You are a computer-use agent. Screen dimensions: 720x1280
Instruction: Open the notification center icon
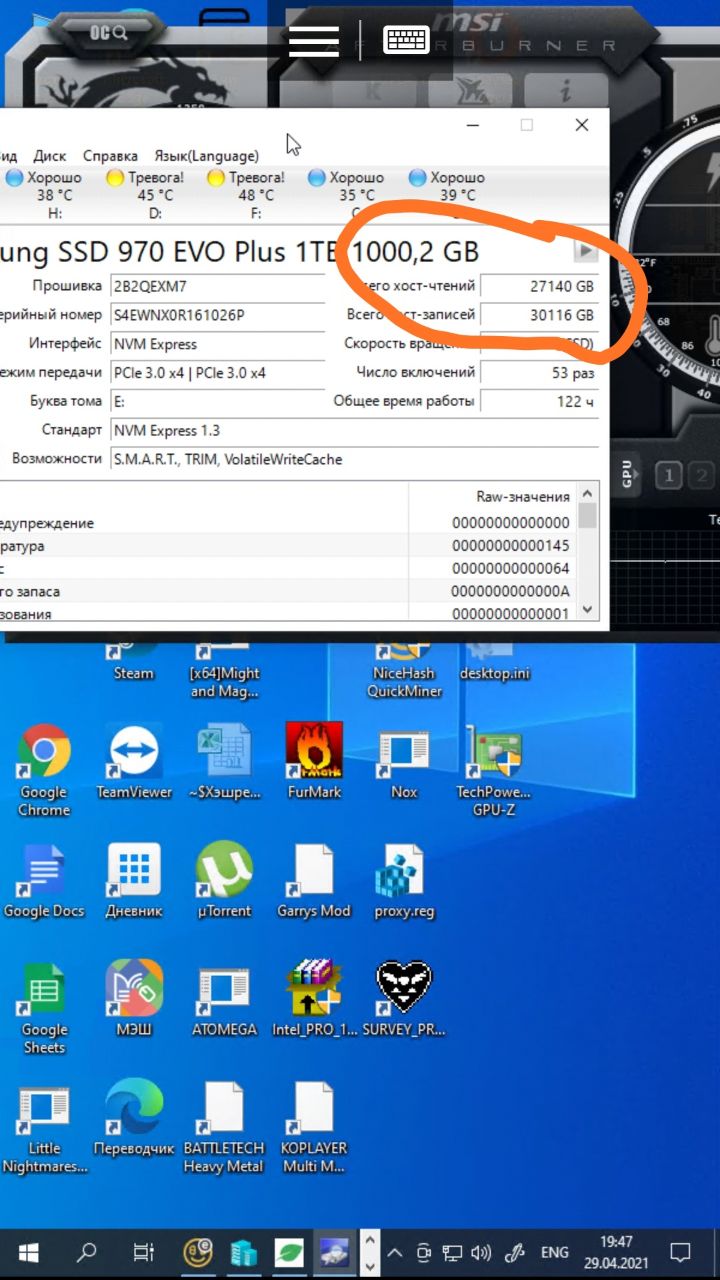tap(680, 1251)
